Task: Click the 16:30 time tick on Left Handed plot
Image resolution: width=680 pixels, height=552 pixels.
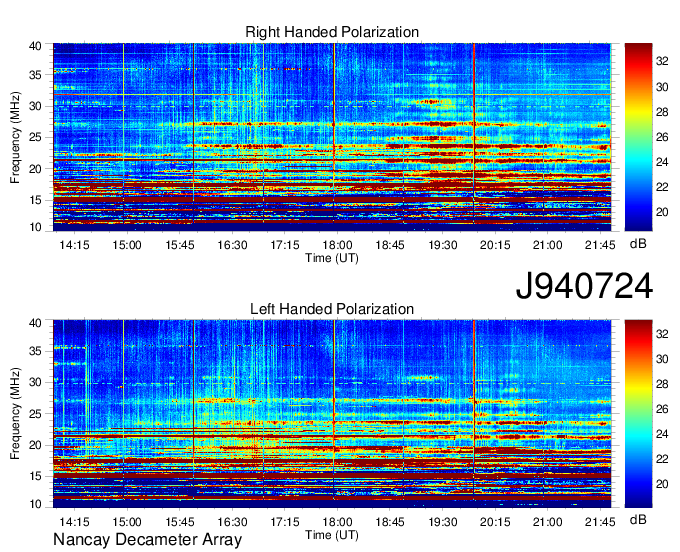Action: tap(232, 522)
